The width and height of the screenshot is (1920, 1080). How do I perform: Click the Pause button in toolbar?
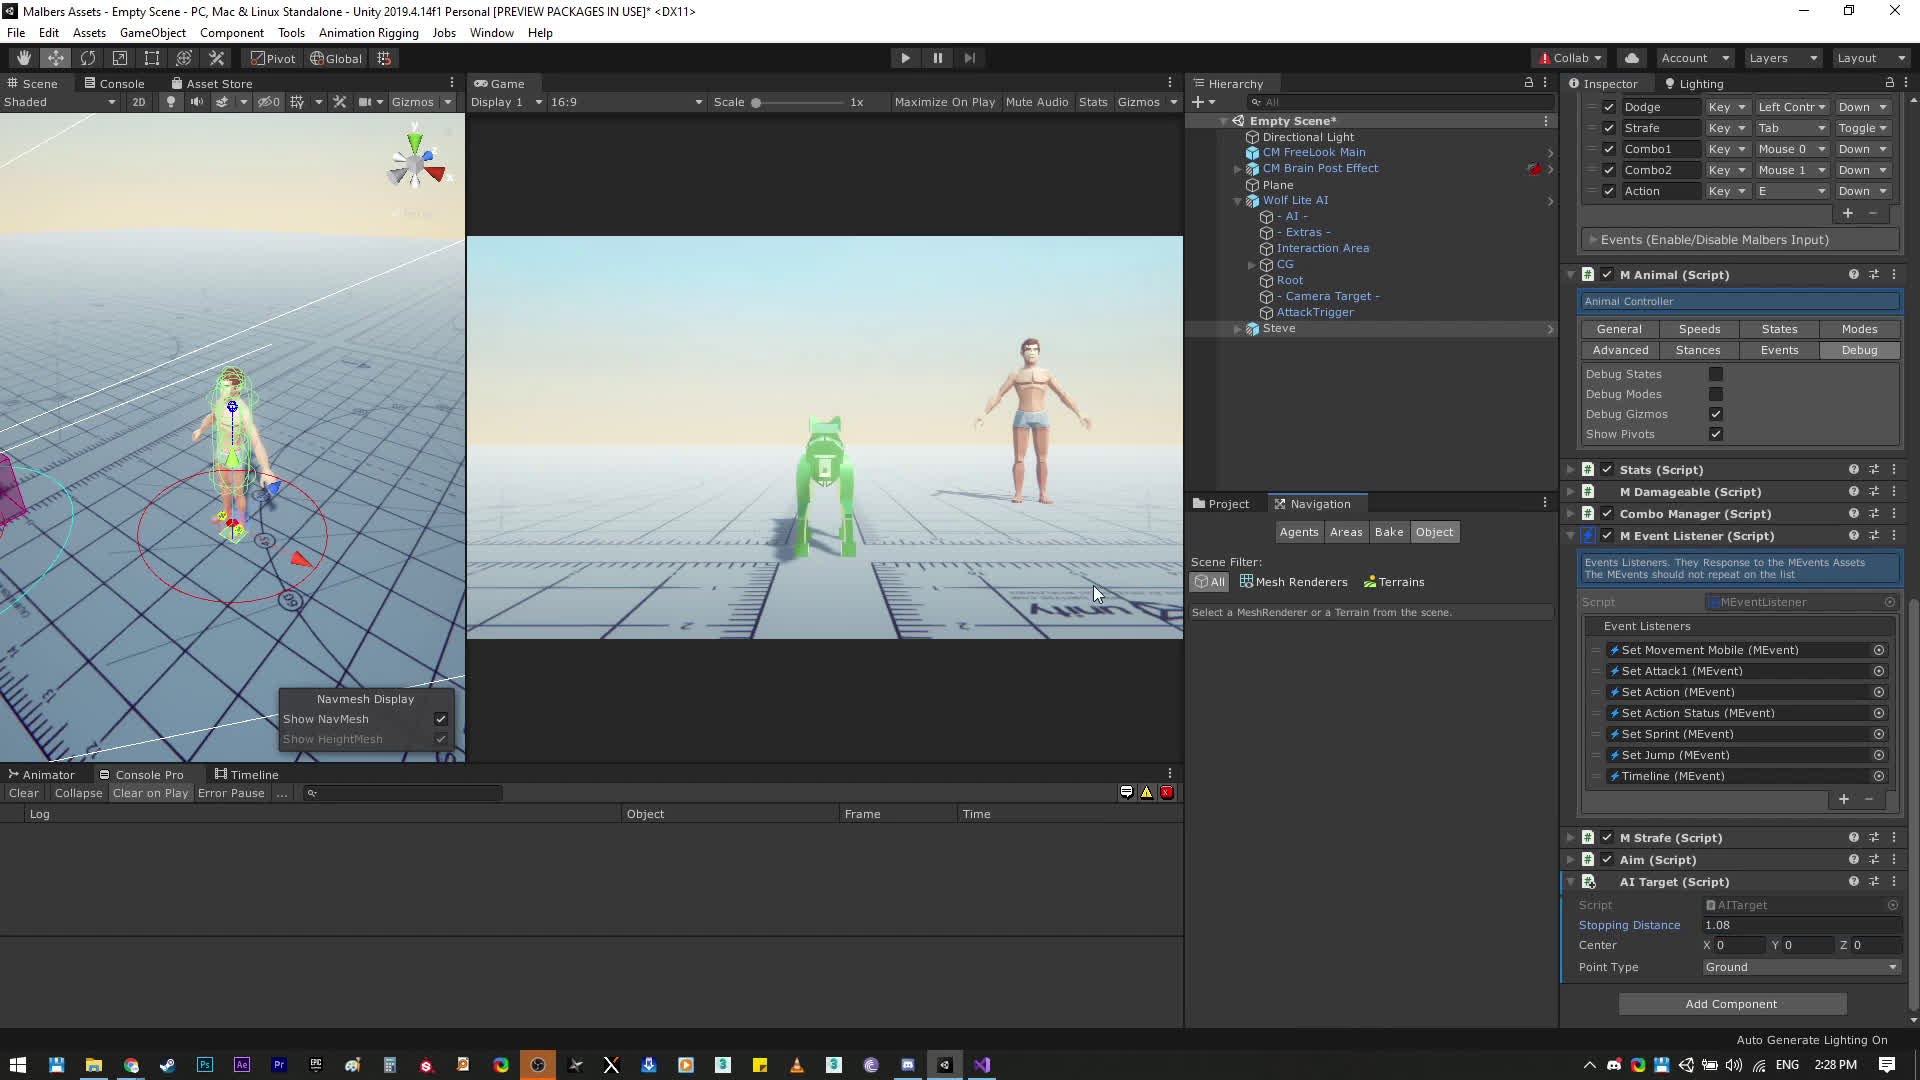click(x=937, y=58)
